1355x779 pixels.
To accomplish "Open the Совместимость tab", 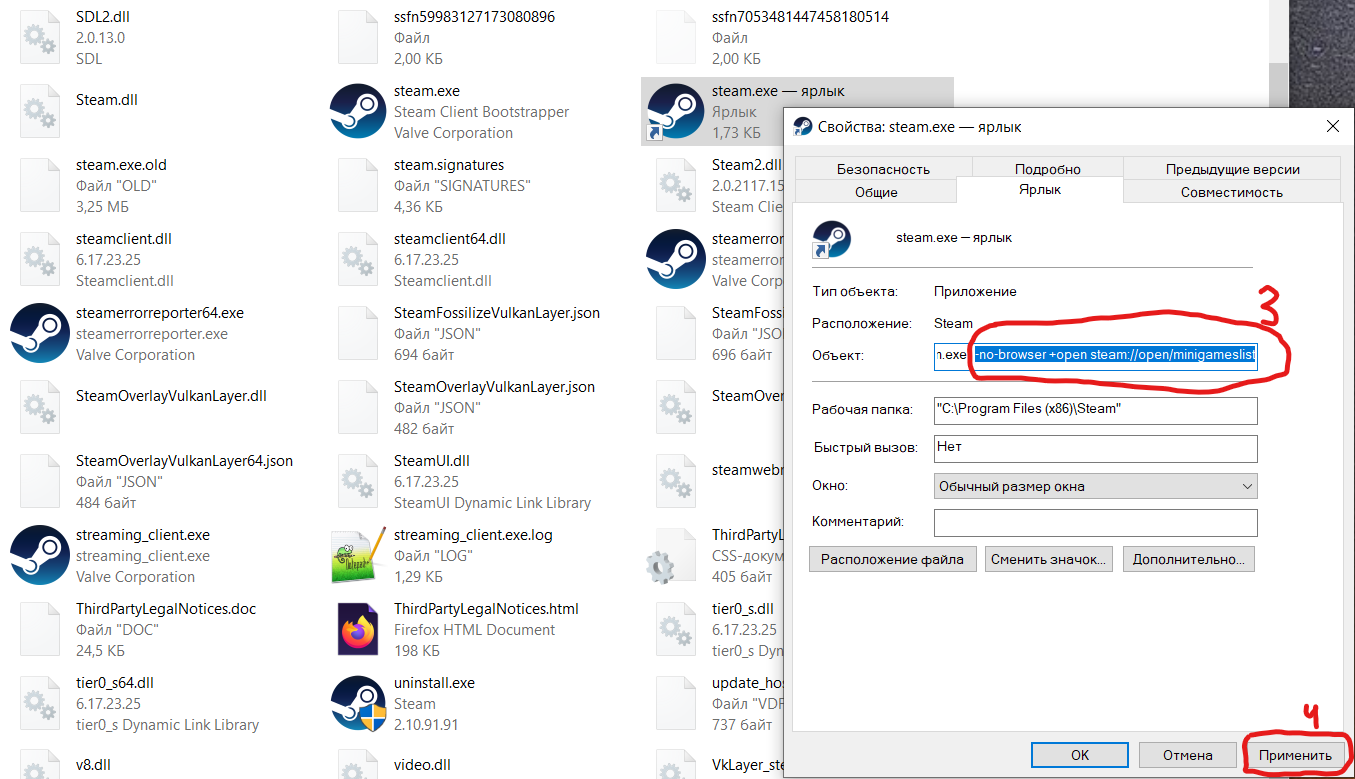I will point(1231,192).
